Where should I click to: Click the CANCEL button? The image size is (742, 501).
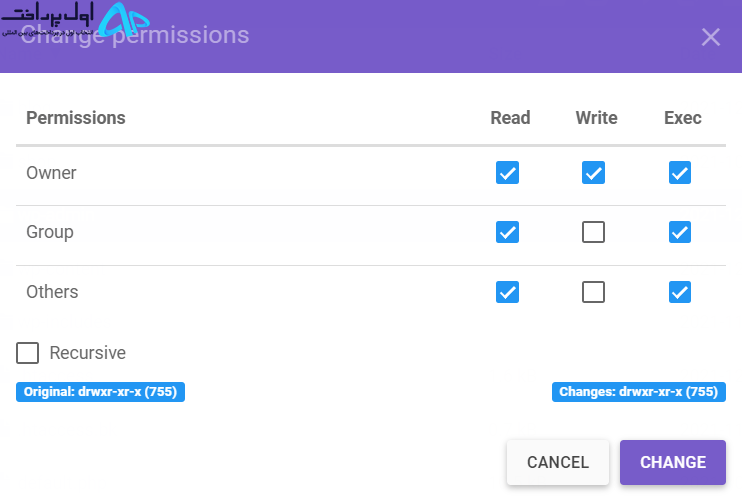[558, 462]
